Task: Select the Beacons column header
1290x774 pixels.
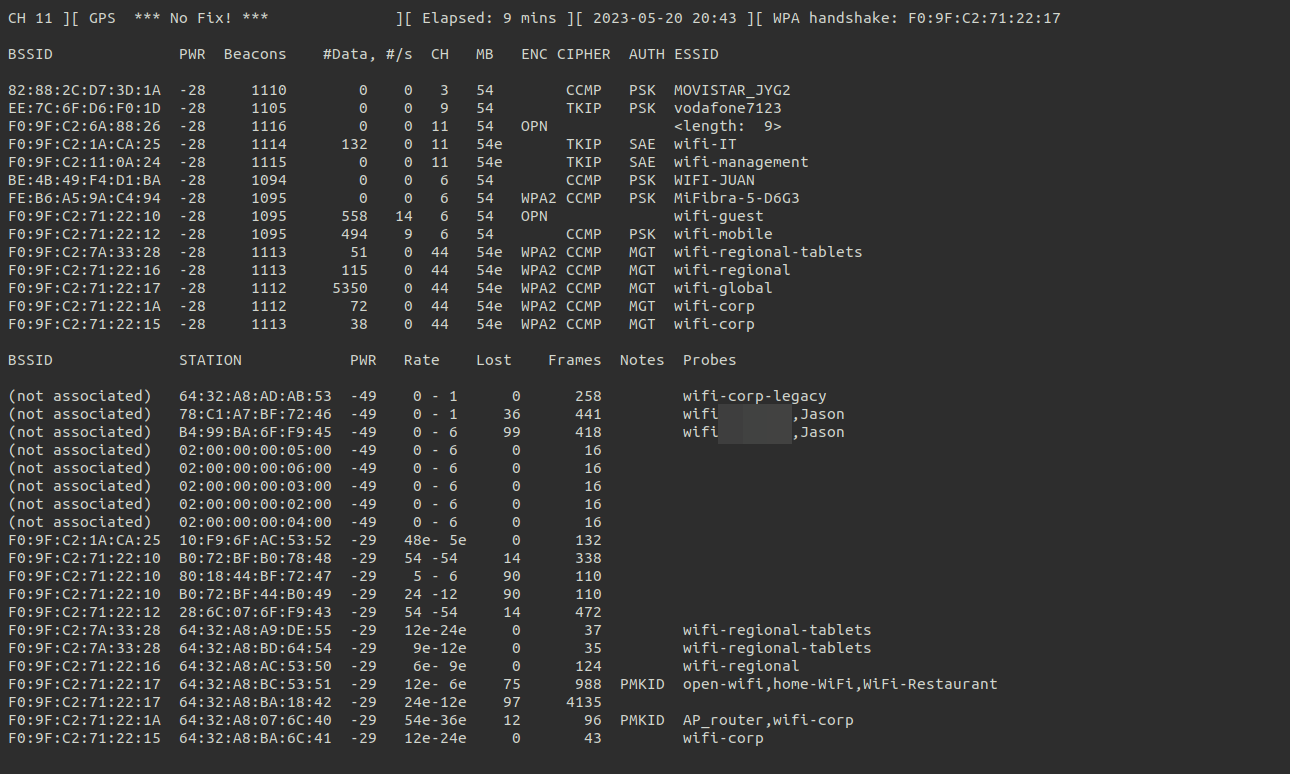Action: (x=254, y=54)
